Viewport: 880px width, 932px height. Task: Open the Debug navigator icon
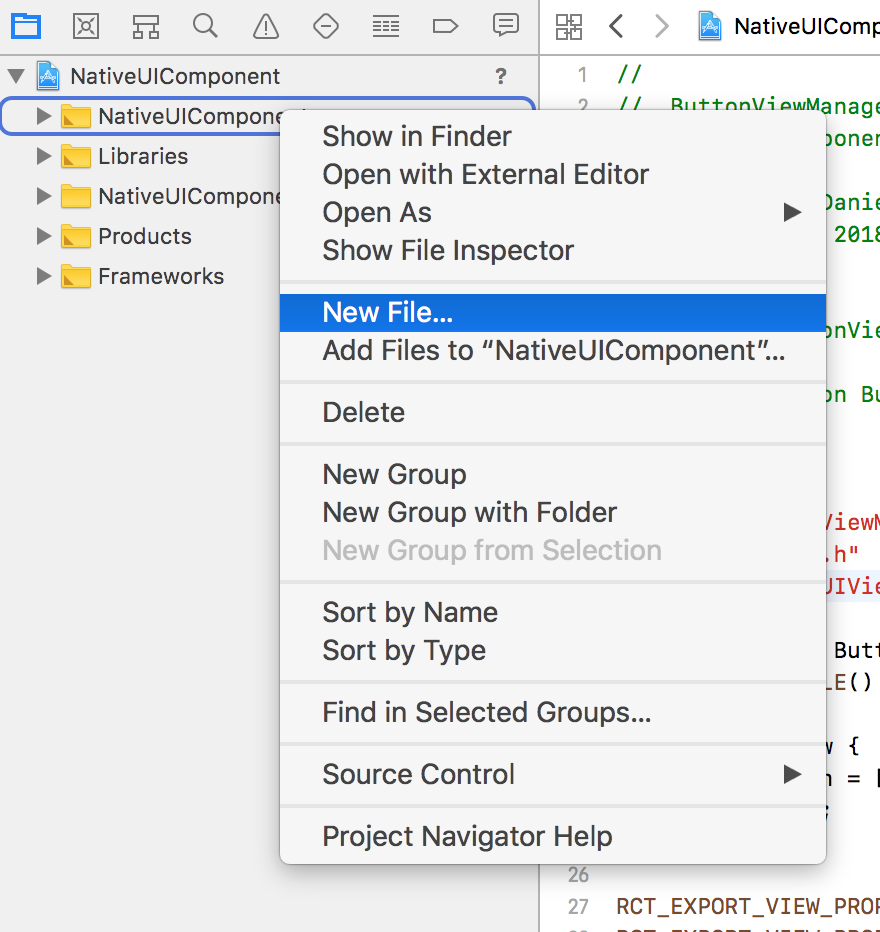(x=386, y=26)
